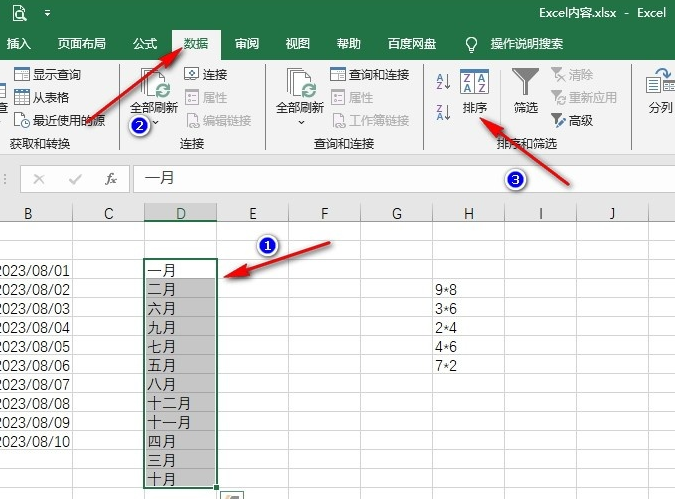Click date cell 2023/08/05
Image resolution: width=675 pixels, height=502 pixels.
coord(36,346)
